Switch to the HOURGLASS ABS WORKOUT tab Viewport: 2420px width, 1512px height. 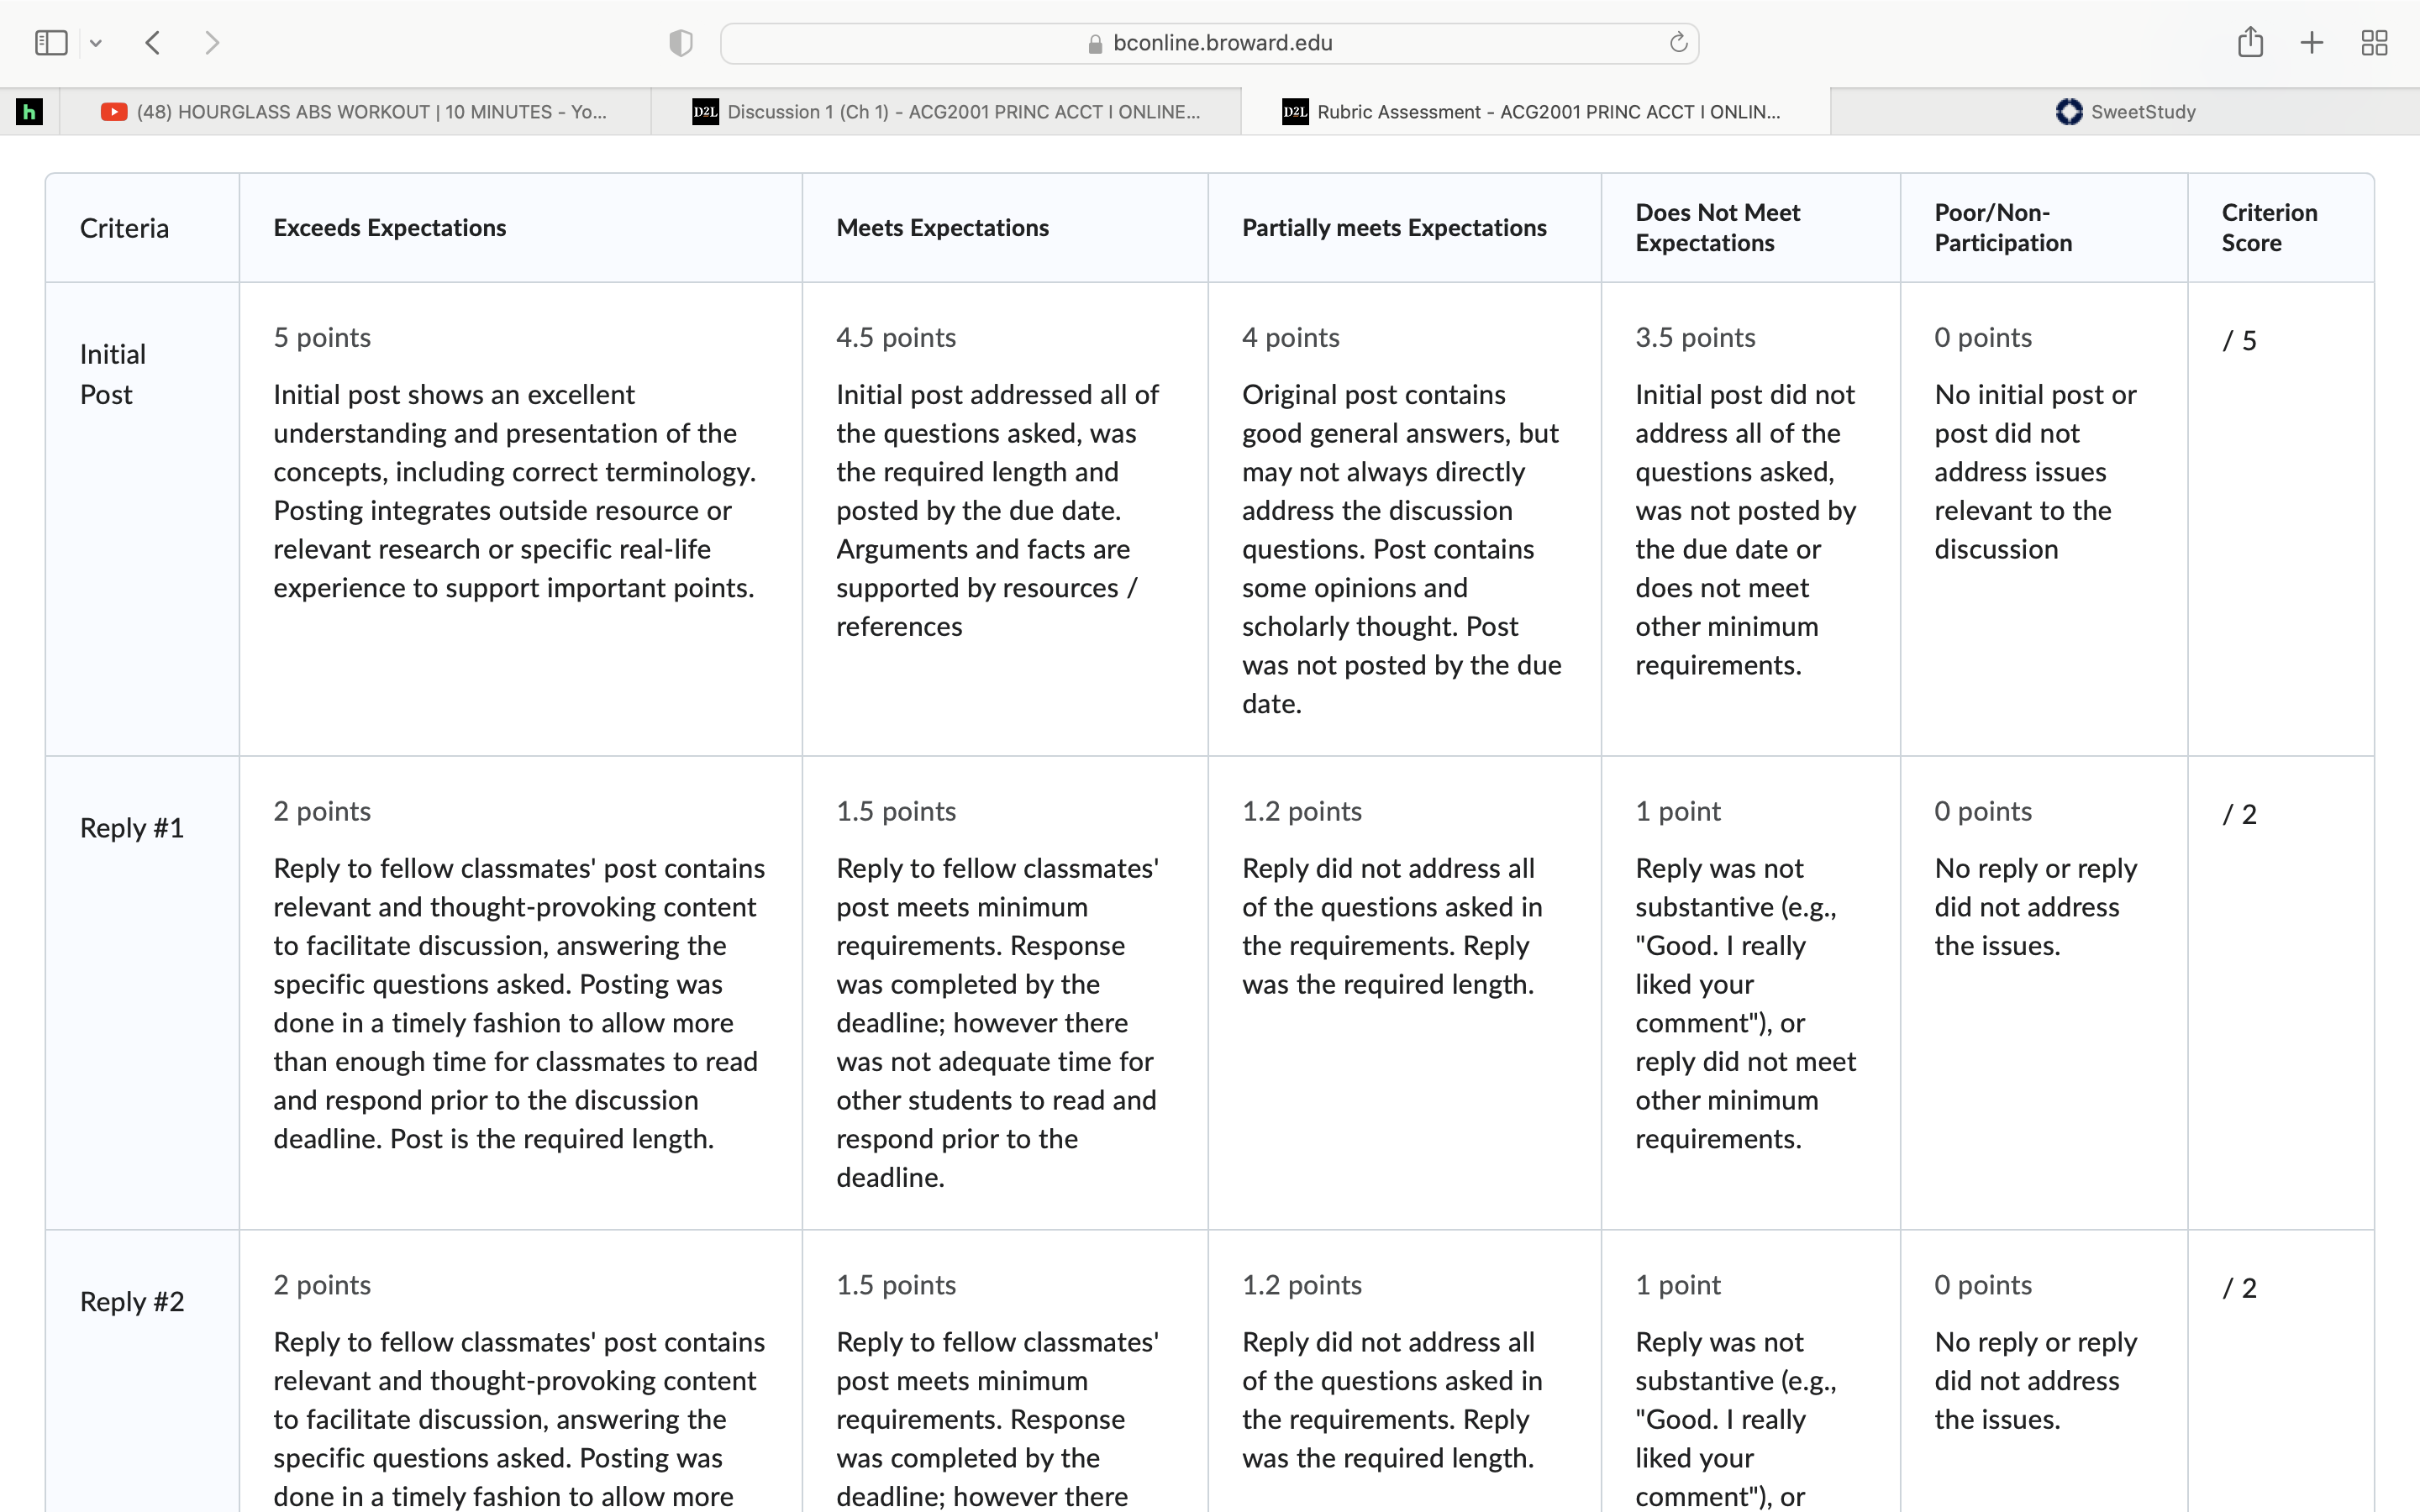355,111
